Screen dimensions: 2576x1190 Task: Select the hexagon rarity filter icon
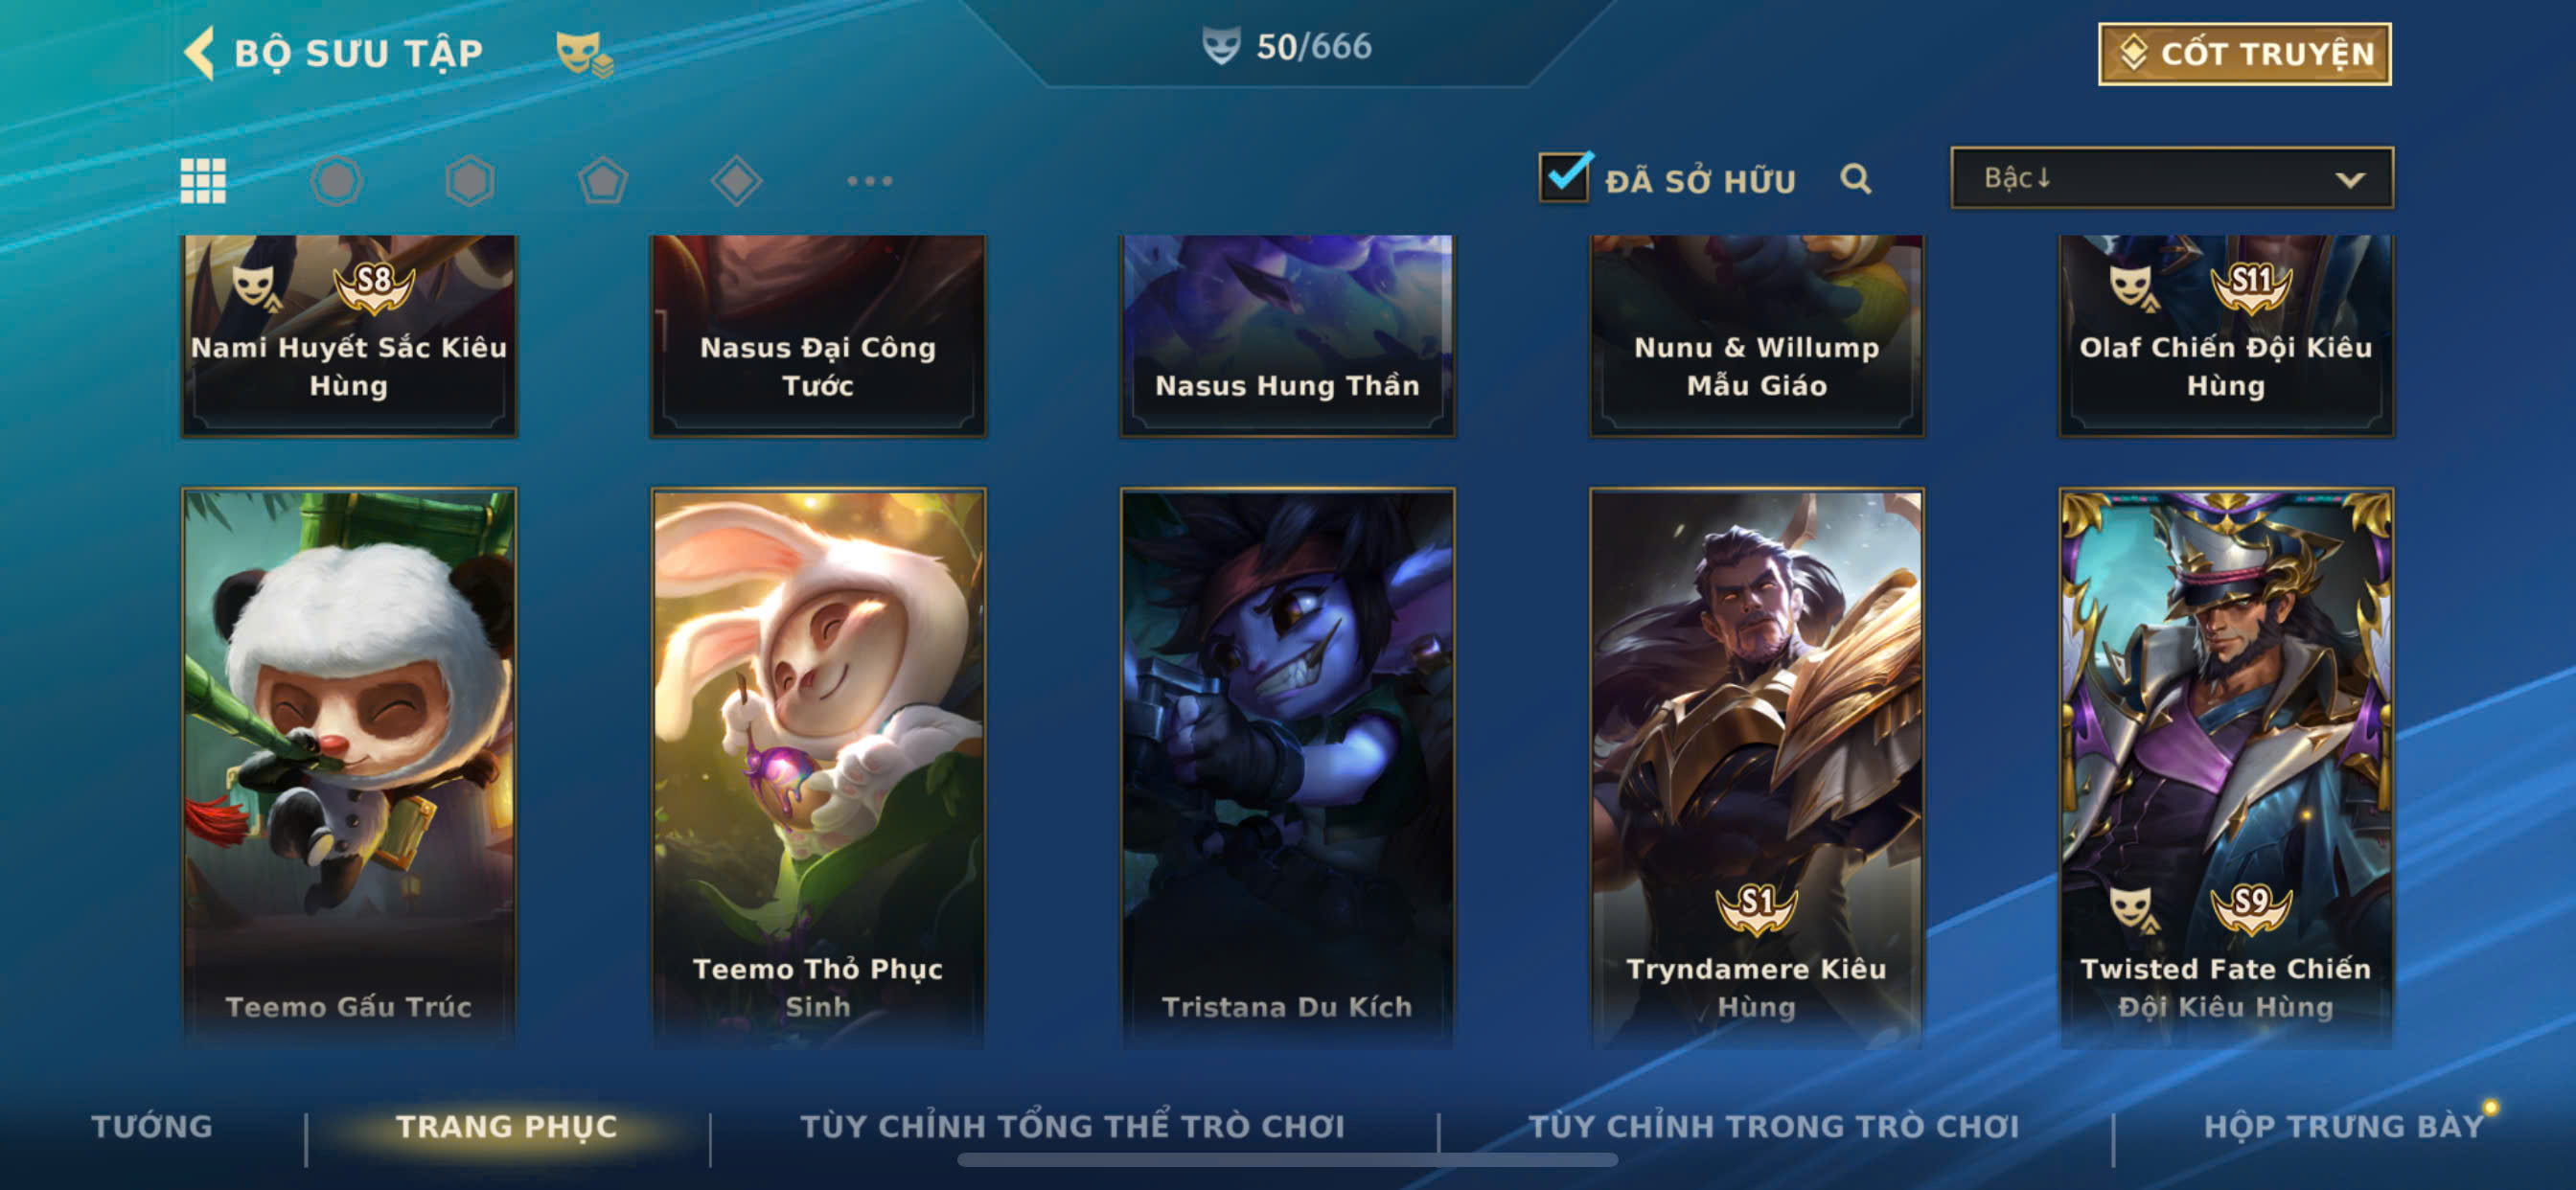point(469,181)
